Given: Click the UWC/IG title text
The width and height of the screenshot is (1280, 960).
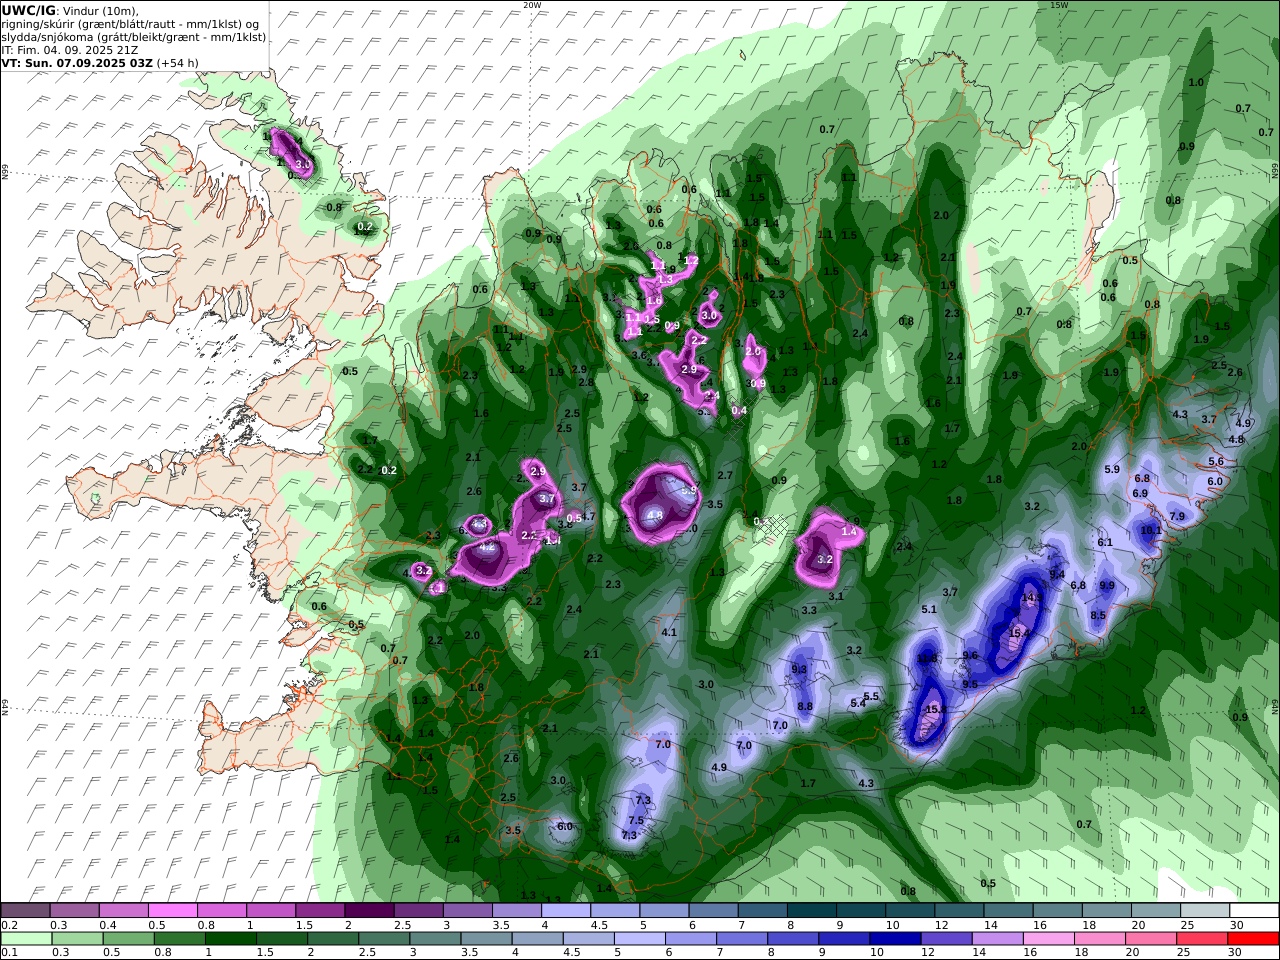Looking at the screenshot, I should pos(29,10).
